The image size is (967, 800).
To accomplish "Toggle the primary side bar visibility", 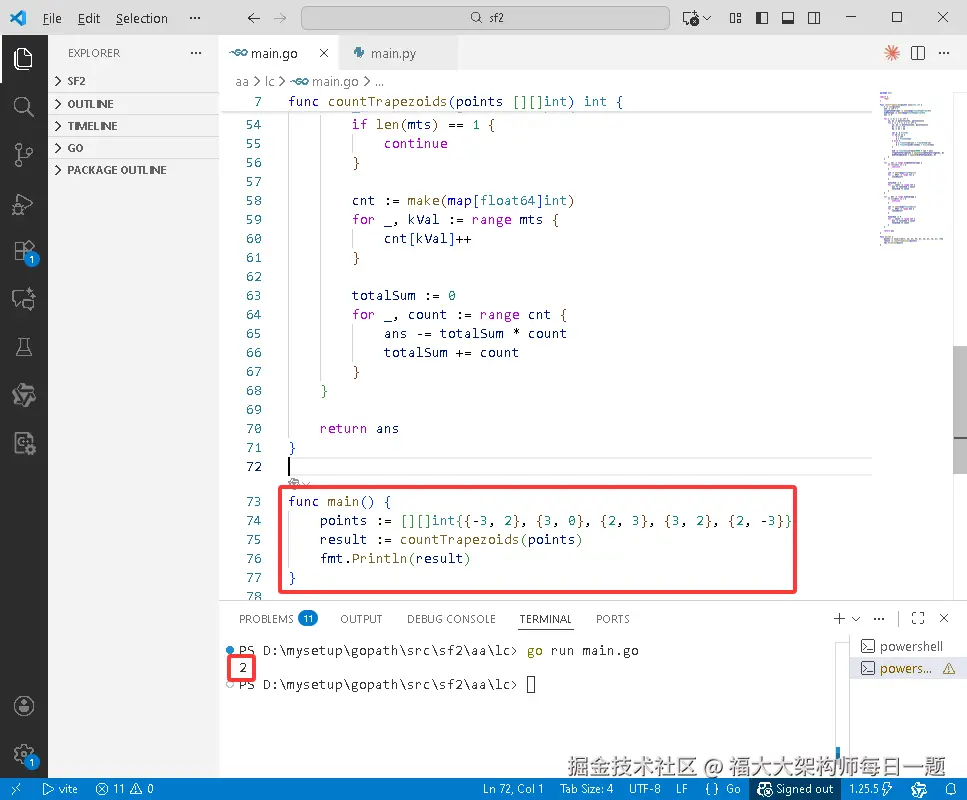I will [x=762, y=18].
